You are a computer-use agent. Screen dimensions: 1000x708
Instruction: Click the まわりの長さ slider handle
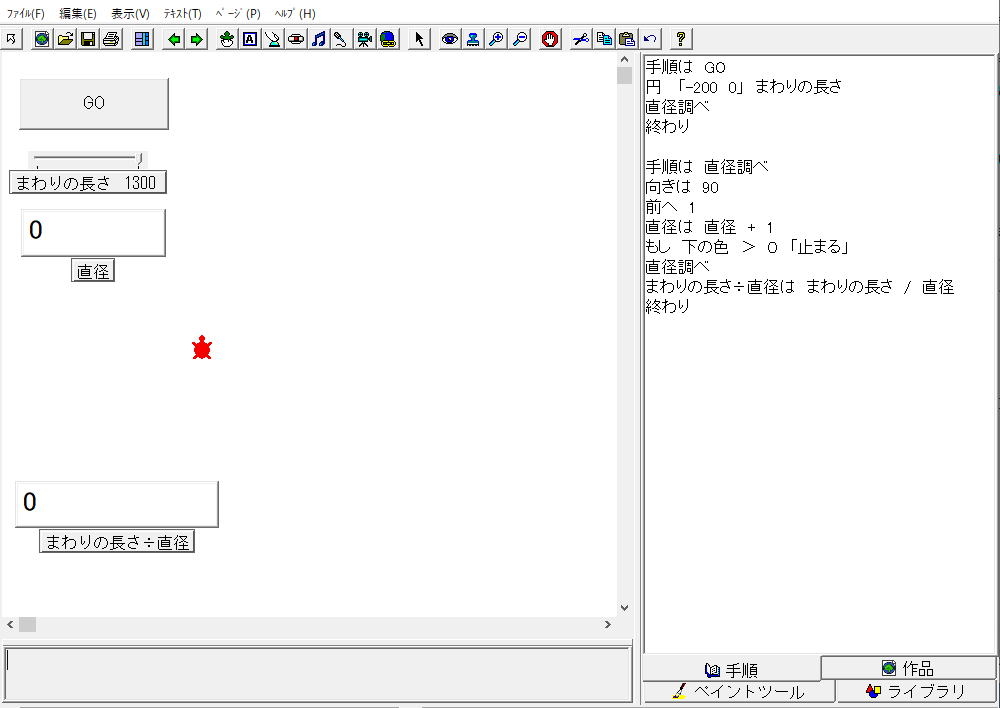tap(140, 158)
